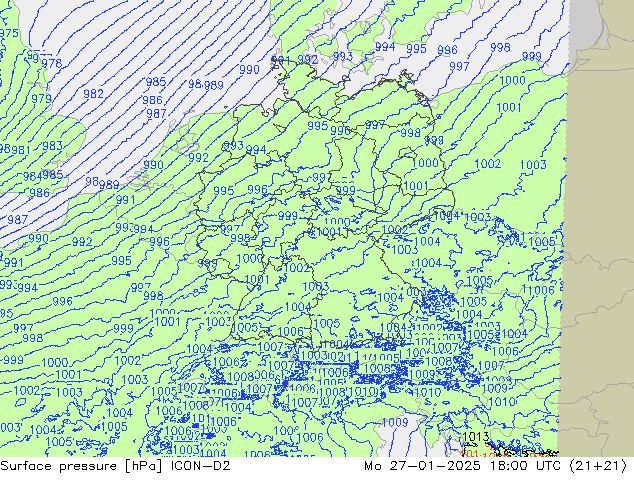Select the "978" isobar label

pos(52,63)
